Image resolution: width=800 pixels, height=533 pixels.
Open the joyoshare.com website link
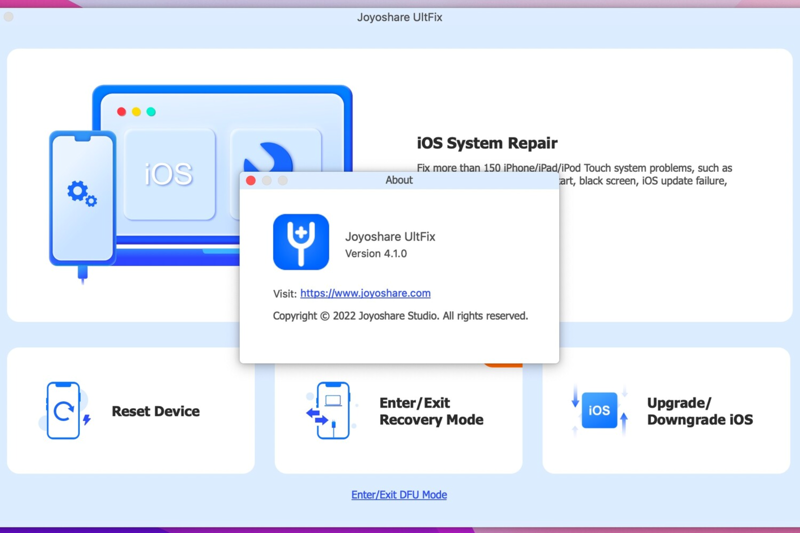pos(365,293)
